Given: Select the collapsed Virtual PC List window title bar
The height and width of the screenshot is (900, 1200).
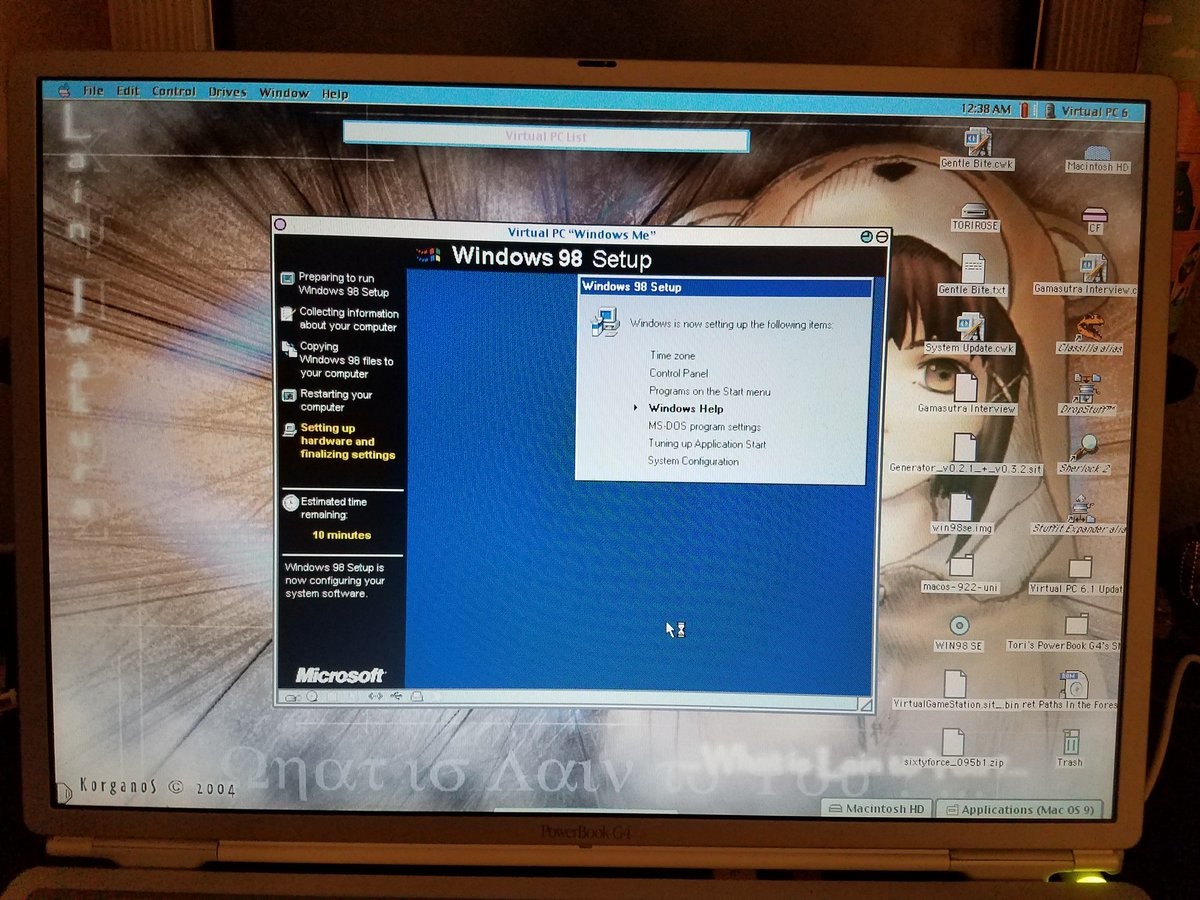Looking at the screenshot, I should [x=546, y=136].
